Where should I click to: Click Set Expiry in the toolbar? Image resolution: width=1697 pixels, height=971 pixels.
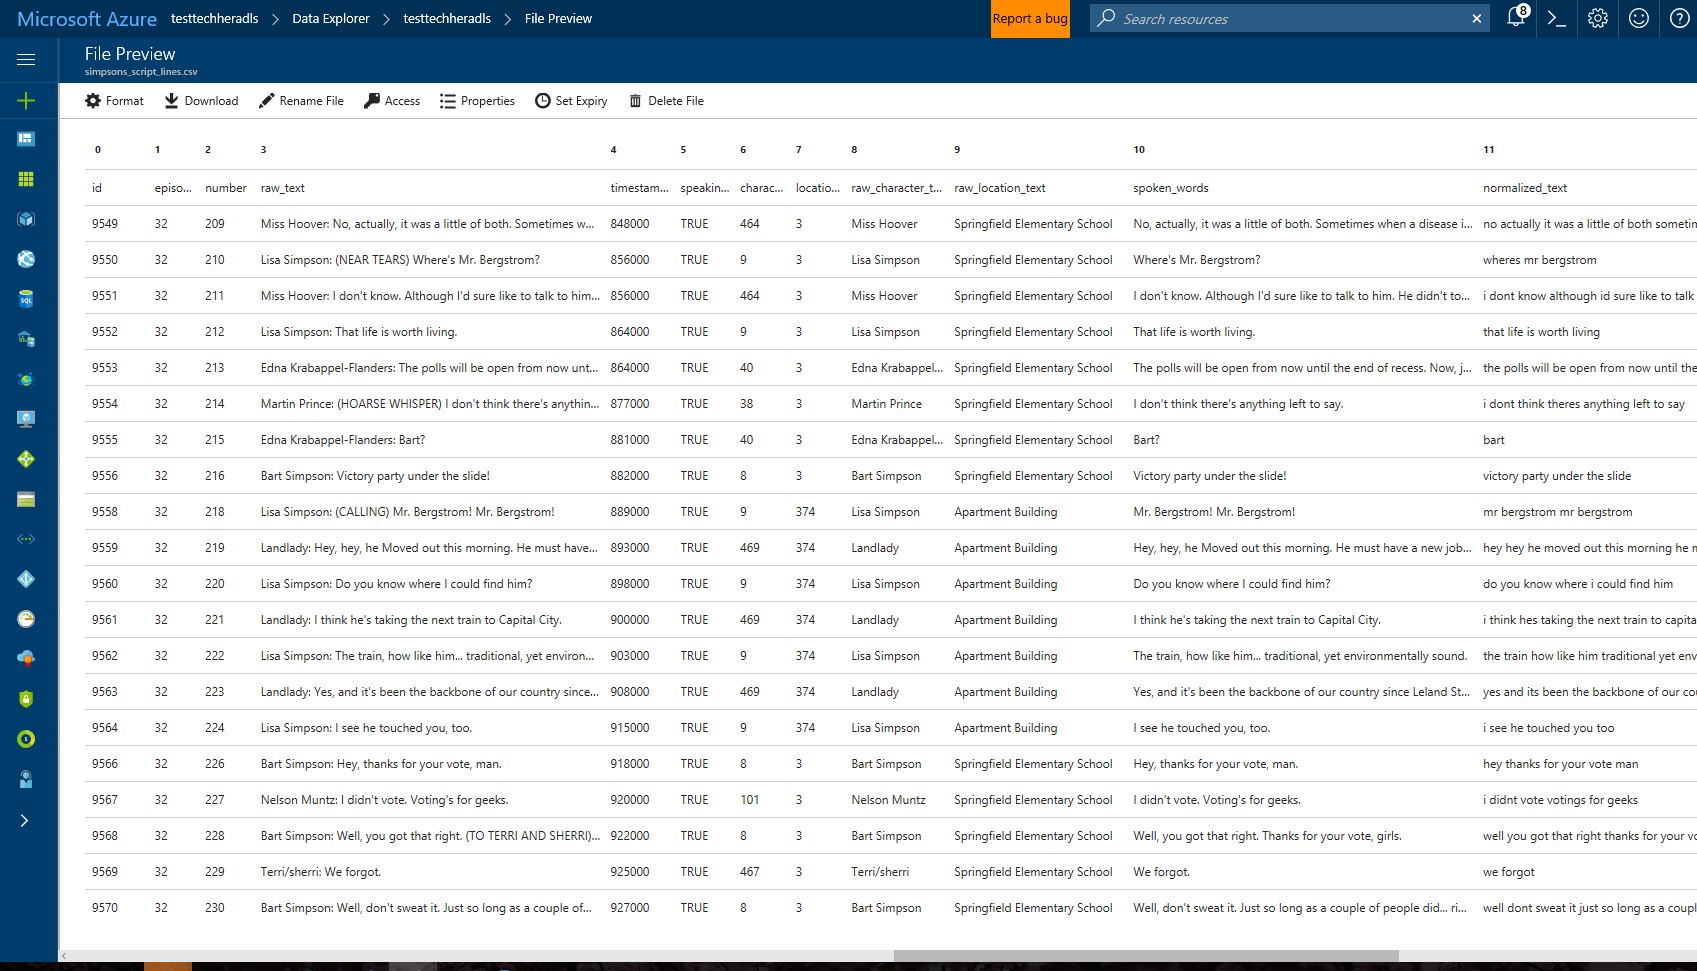(x=571, y=100)
